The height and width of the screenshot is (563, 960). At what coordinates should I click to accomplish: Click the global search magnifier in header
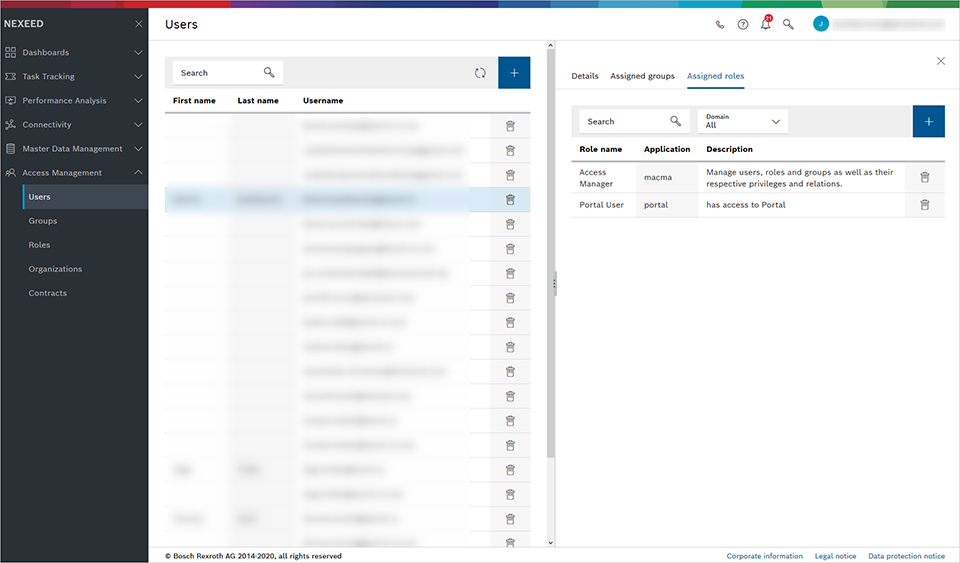[788, 24]
